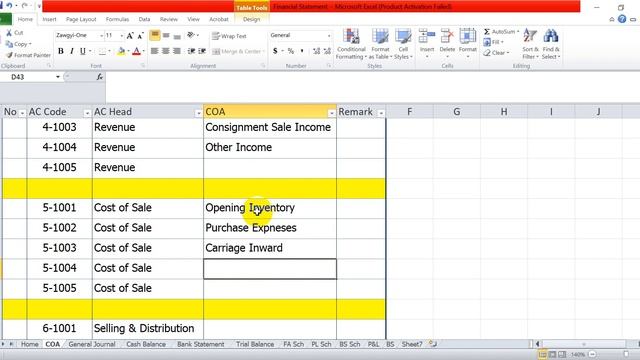Decrease font size with the shrink font icon
The height and width of the screenshot is (360, 640).
pos(140,36)
